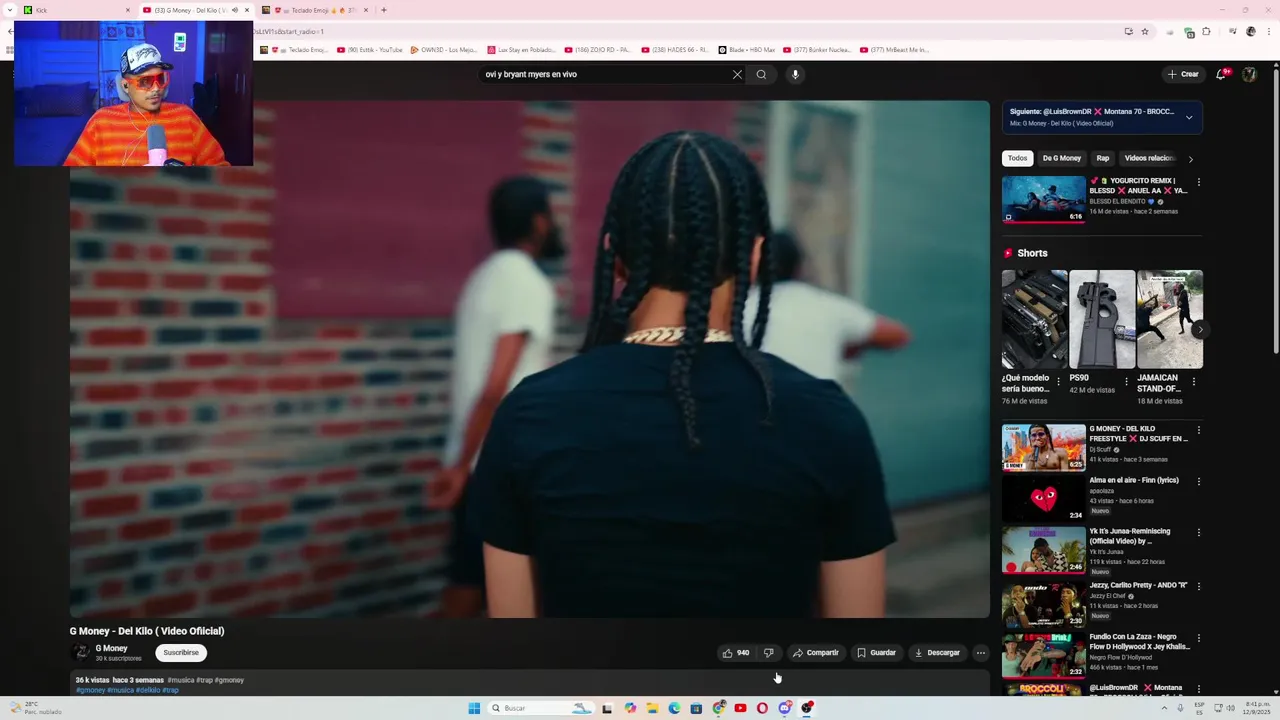The image size is (1280, 720).
Task: Open Discord from taskbar
Action: (785, 708)
